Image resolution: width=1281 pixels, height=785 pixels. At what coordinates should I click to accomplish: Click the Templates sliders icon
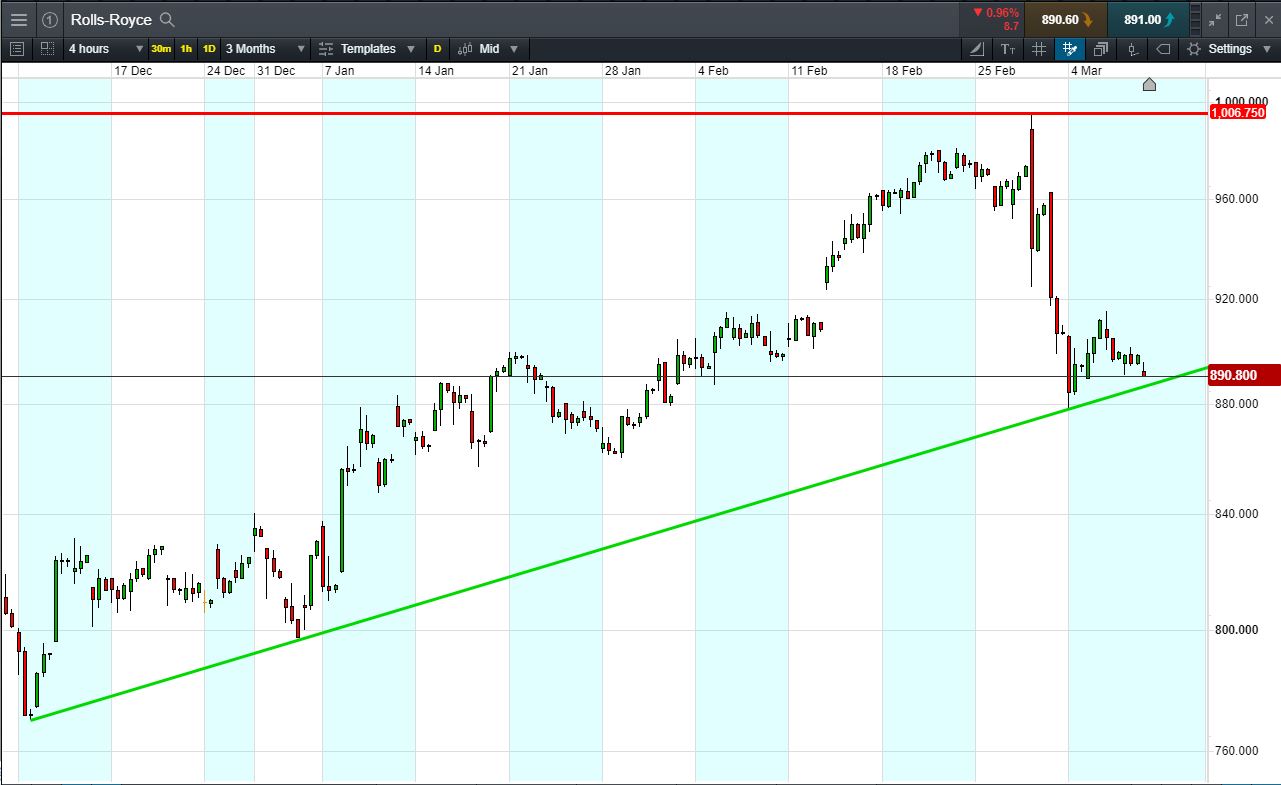coord(325,48)
